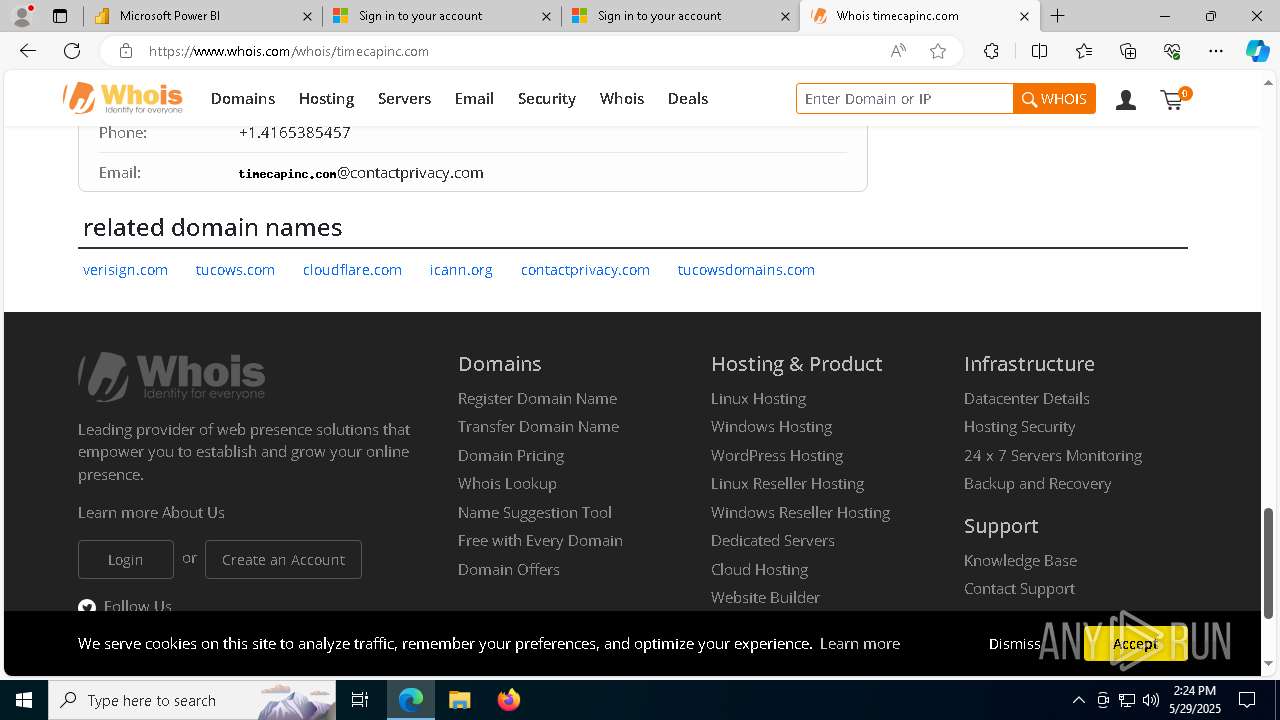The image size is (1280, 720).
Task: Focus the Enter Domain or IP field
Action: [905, 99]
